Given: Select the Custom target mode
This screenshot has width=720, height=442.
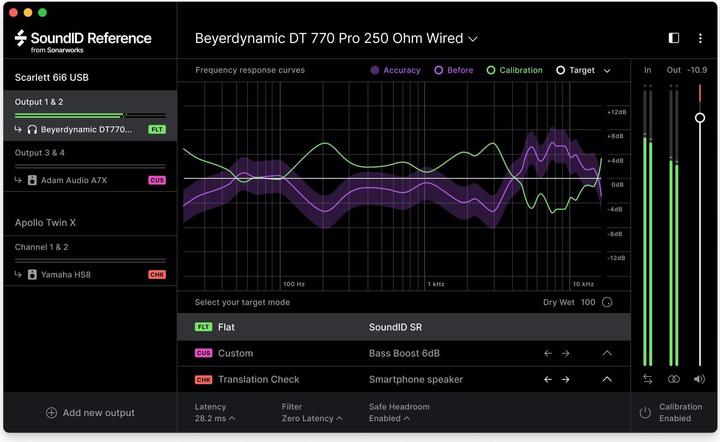Looking at the screenshot, I should tap(404, 353).
